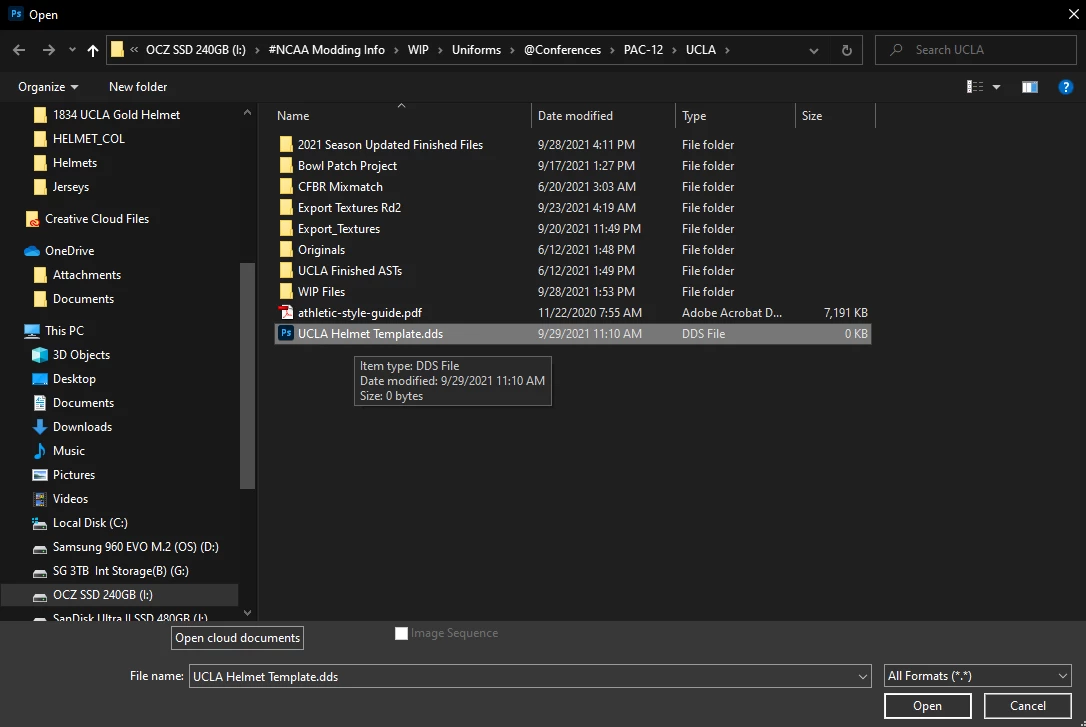Viewport: 1086px width, 727px height.
Task: Navigate to #NCAA Modding Info breadcrumb
Action: (x=326, y=50)
